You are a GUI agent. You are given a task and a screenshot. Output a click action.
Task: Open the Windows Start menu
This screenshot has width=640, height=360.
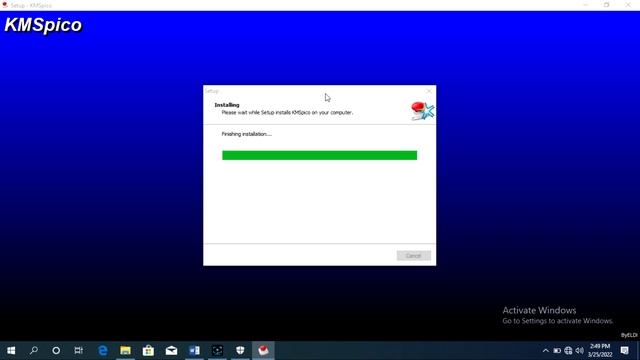point(11,350)
